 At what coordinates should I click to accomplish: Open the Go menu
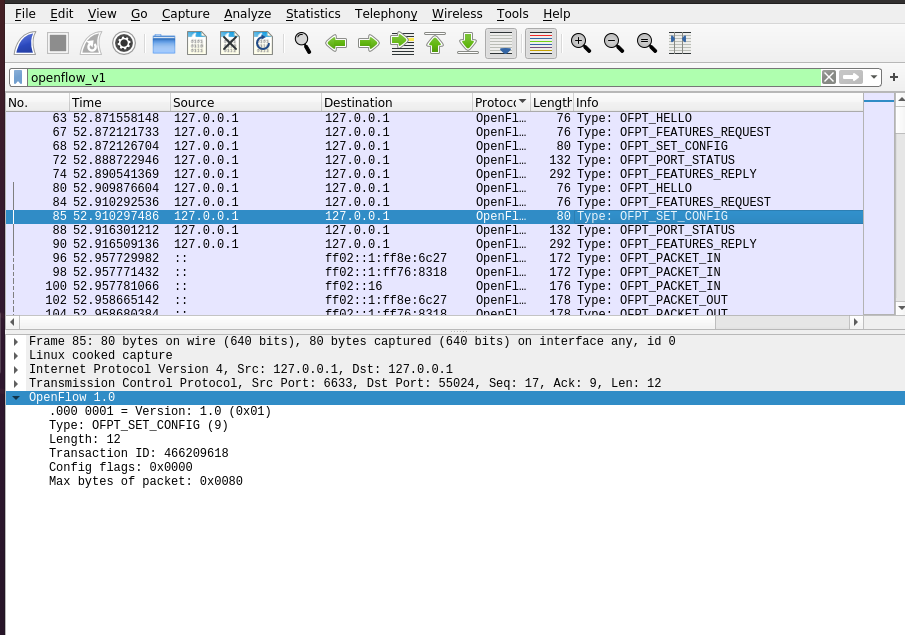pyautogui.click(x=139, y=14)
